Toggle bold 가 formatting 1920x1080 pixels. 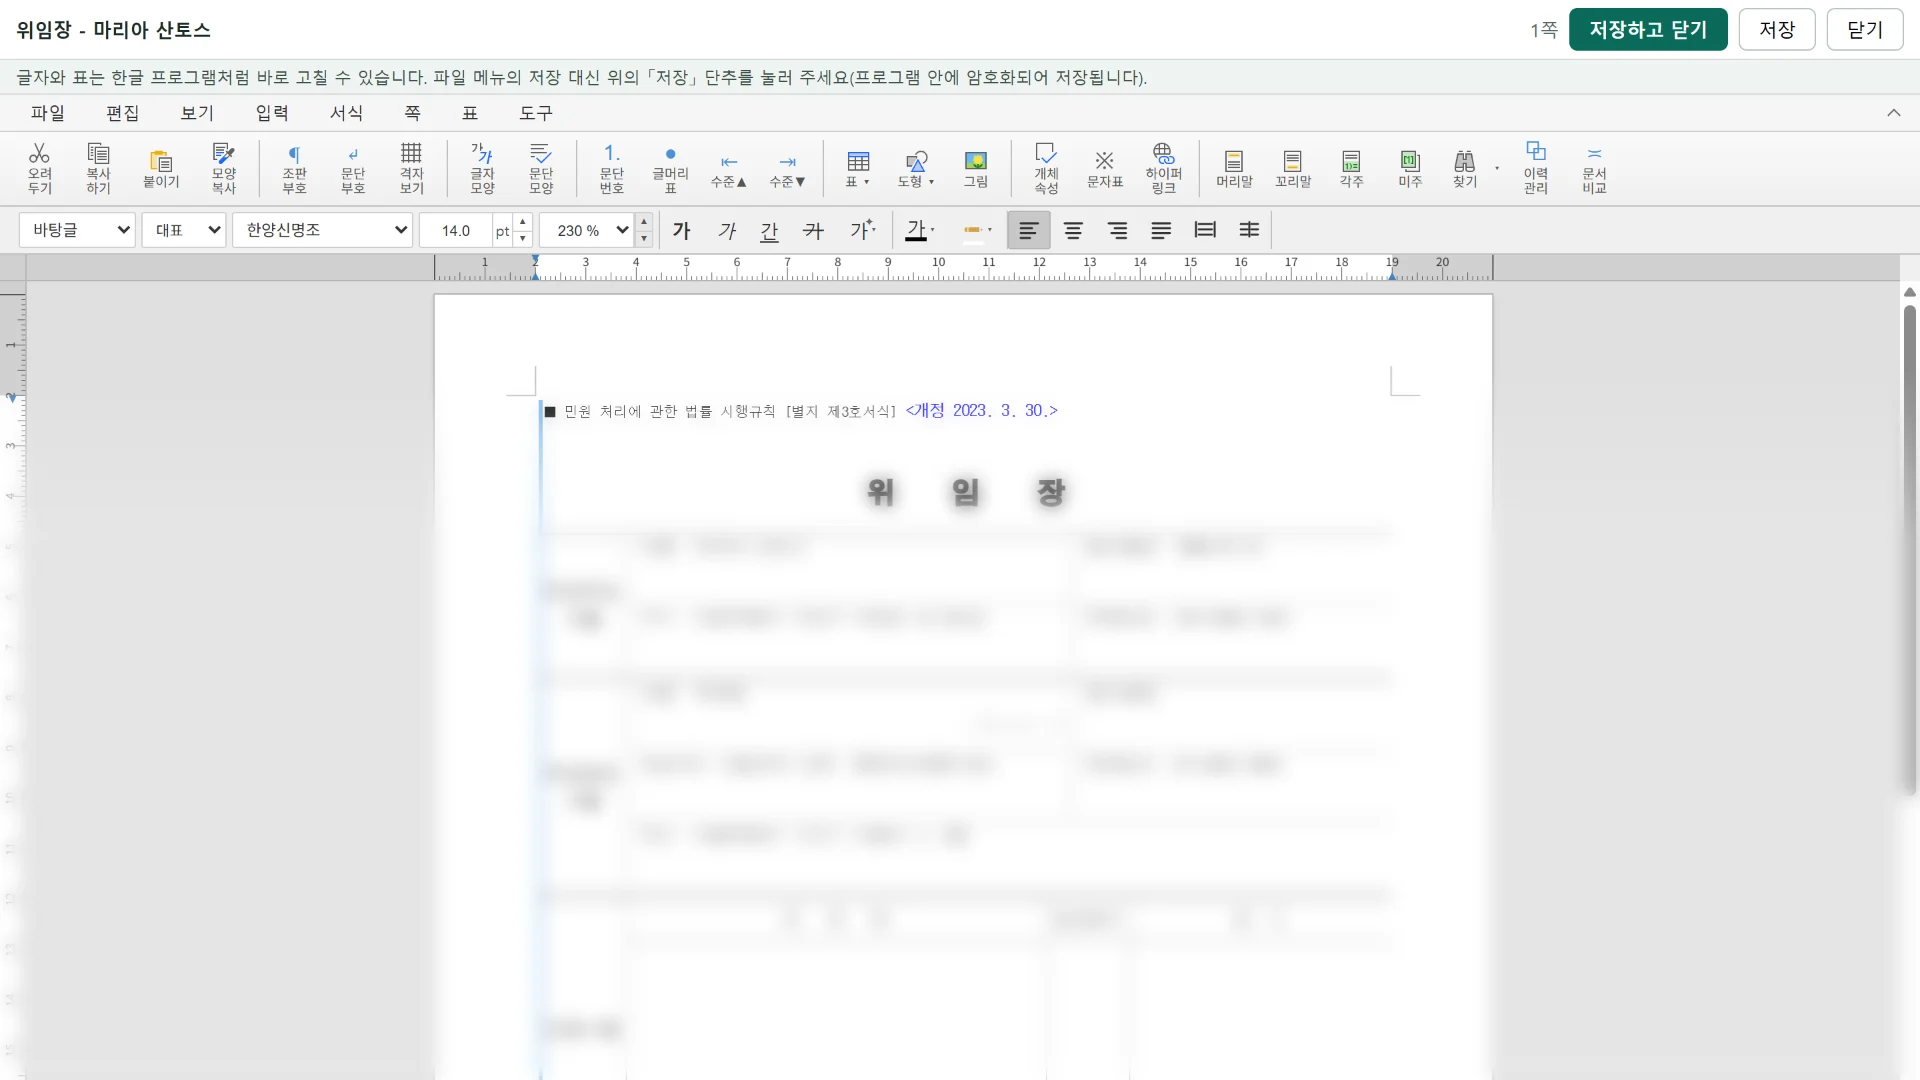(x=682, y=230)
